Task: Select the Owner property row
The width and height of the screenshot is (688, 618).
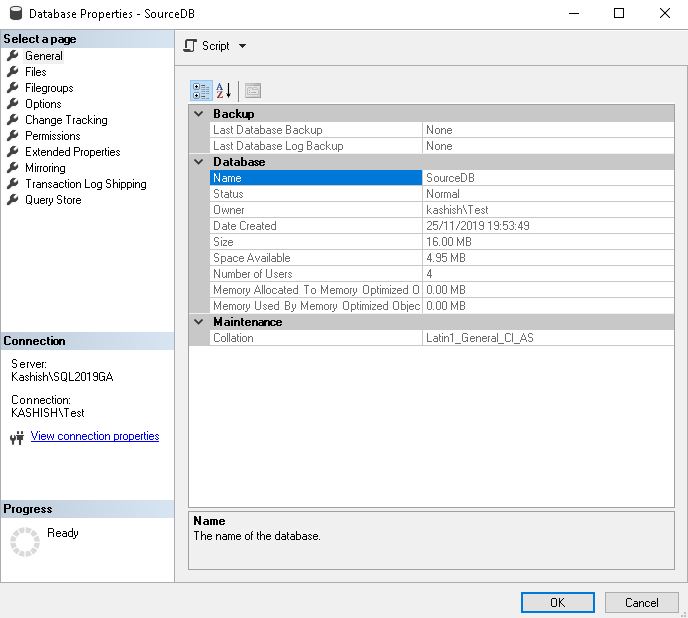Action: pos(316,210)
